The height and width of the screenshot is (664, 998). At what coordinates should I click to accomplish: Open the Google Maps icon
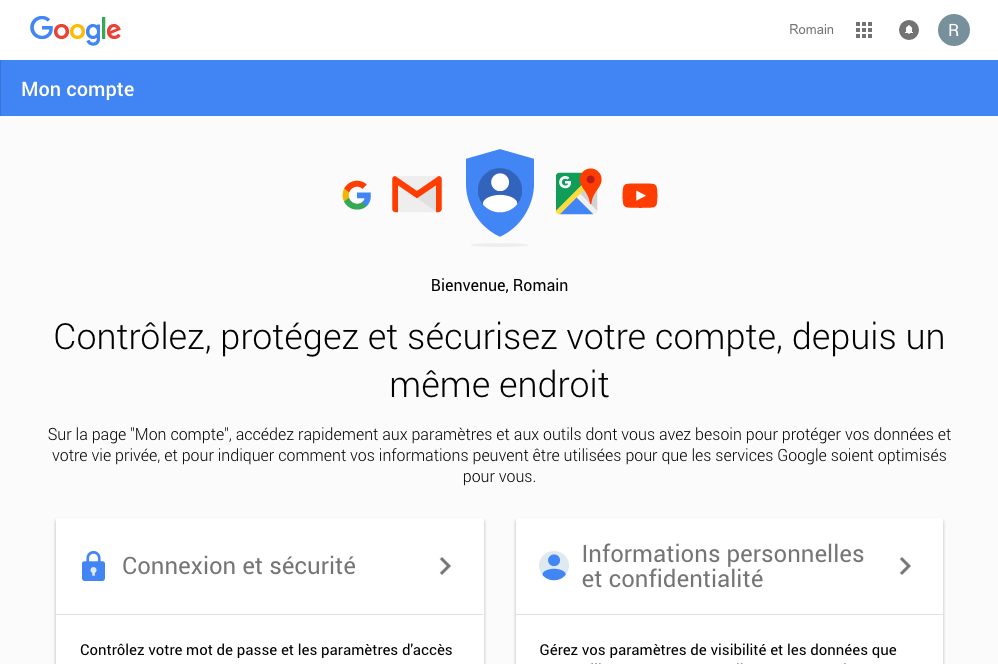[x=578, y=194]
